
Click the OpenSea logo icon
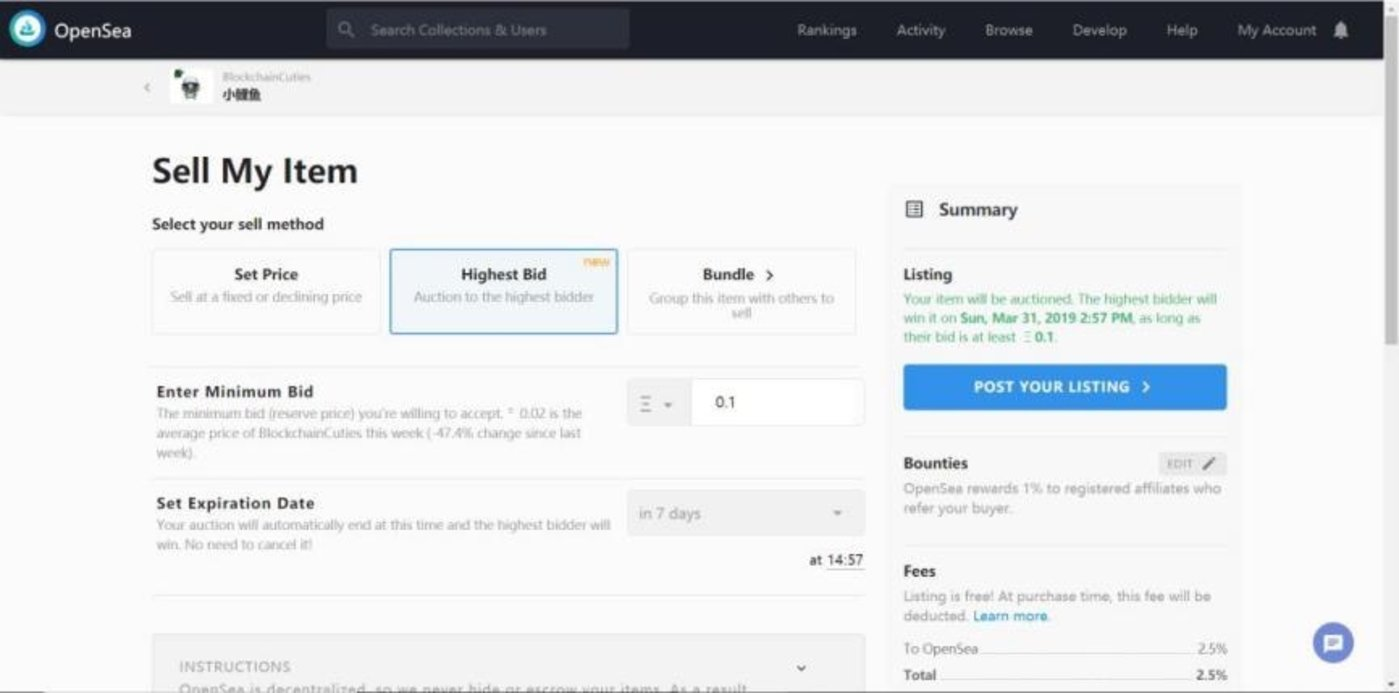coord(27,30)
